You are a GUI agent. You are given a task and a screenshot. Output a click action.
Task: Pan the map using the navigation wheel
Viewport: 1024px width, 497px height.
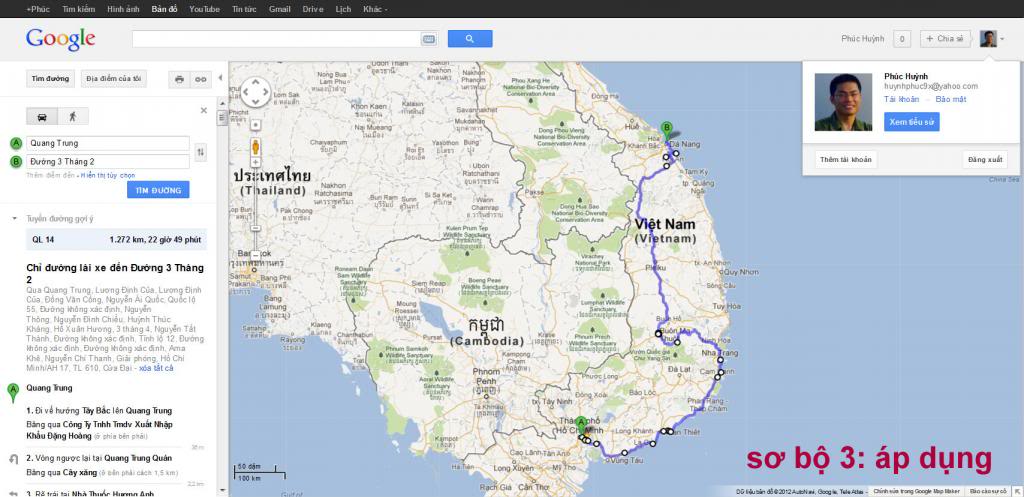255,92
